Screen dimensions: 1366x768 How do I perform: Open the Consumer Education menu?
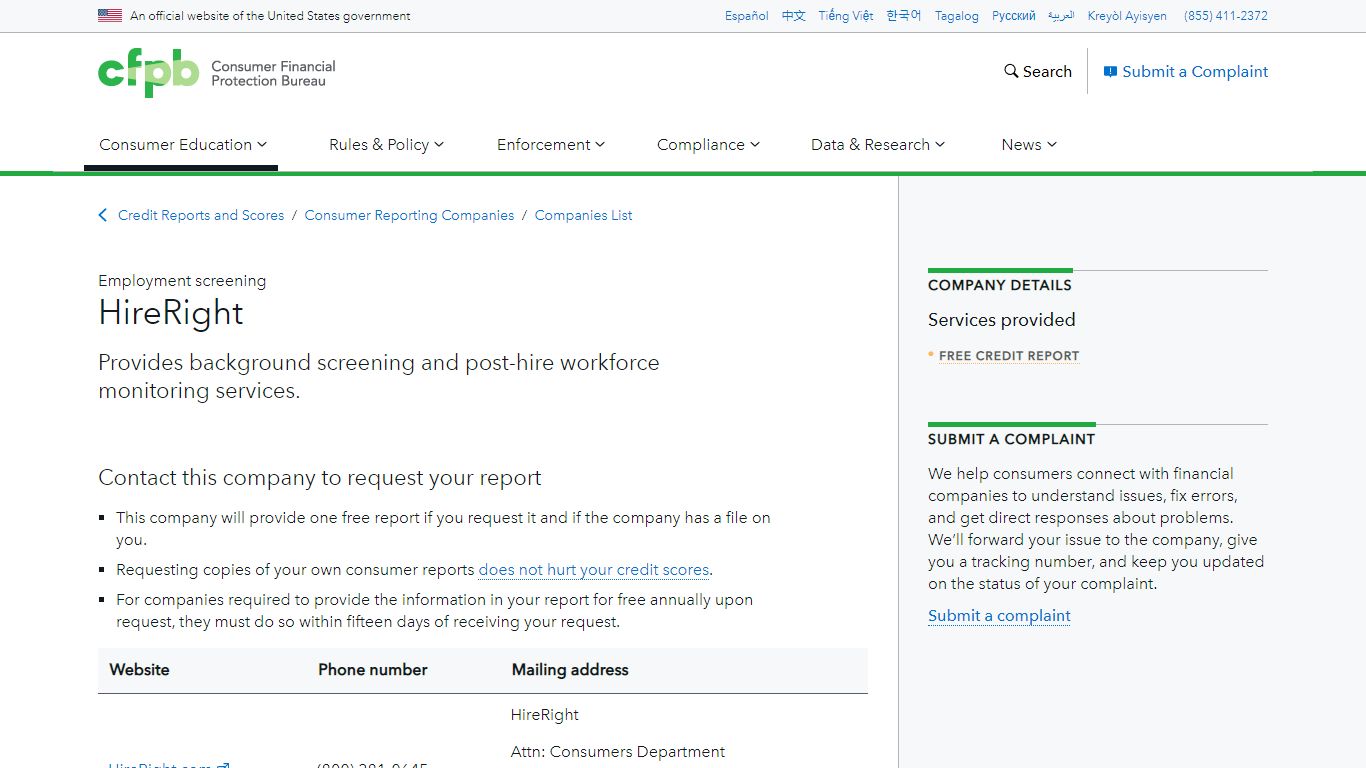(181, 144)
